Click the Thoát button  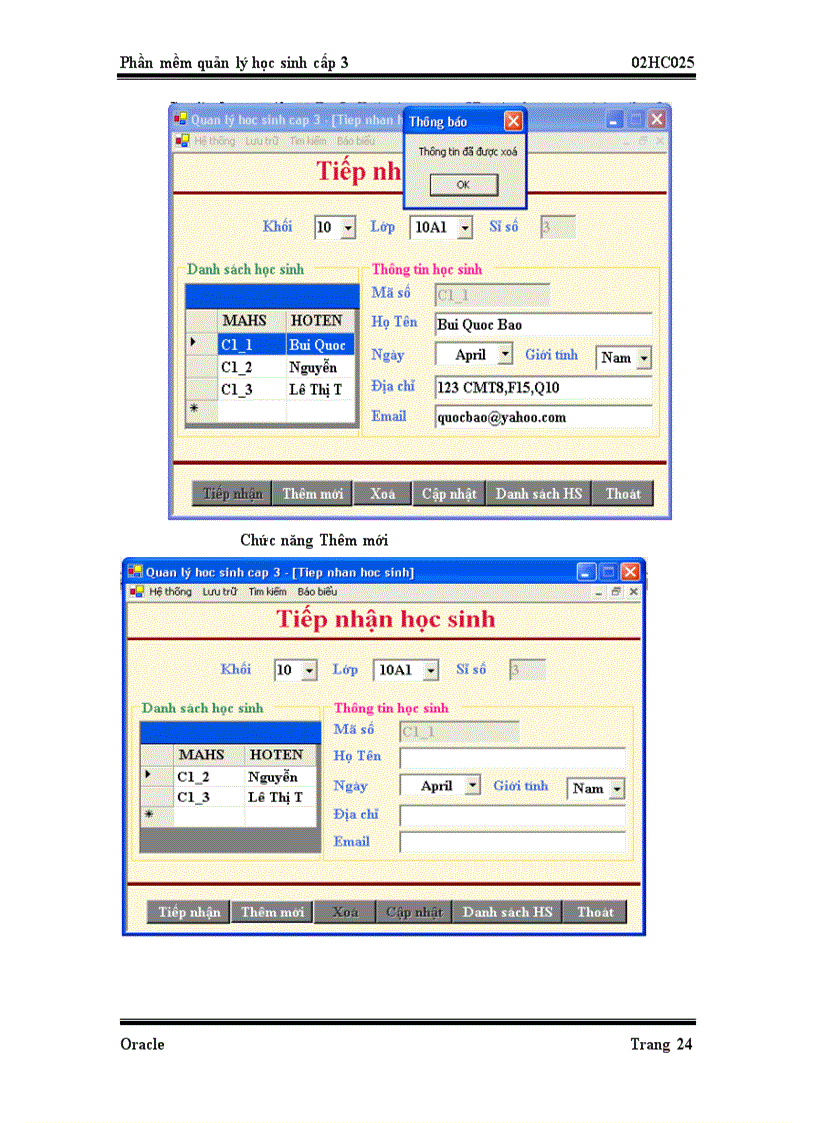pos(595,911)
